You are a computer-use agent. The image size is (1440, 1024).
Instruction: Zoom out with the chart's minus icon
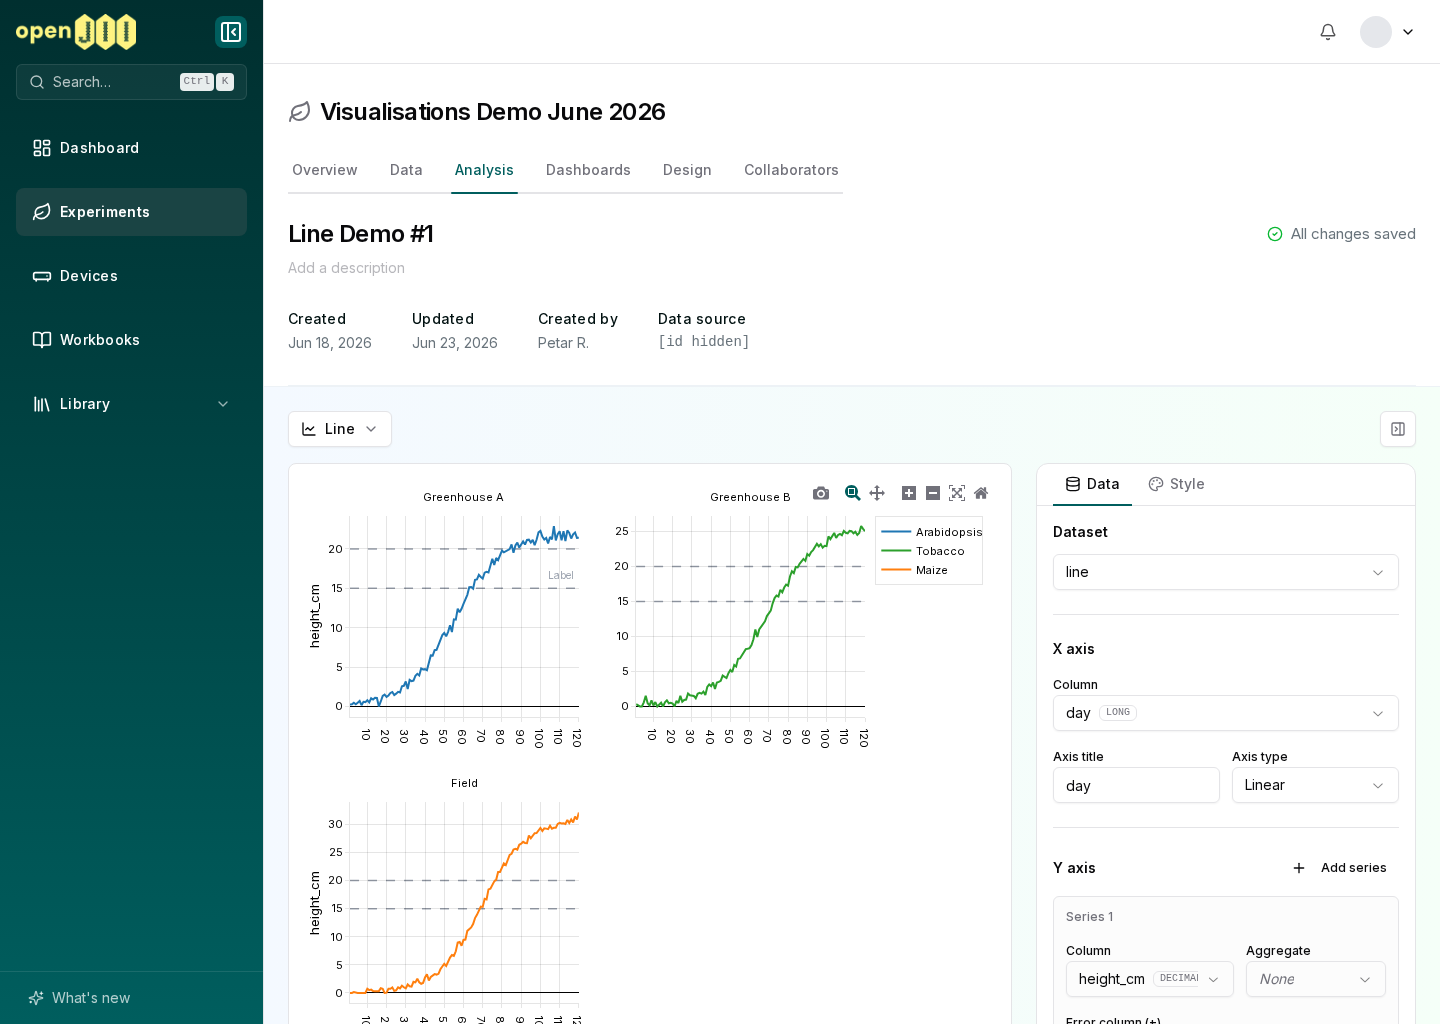coord(933,493)
